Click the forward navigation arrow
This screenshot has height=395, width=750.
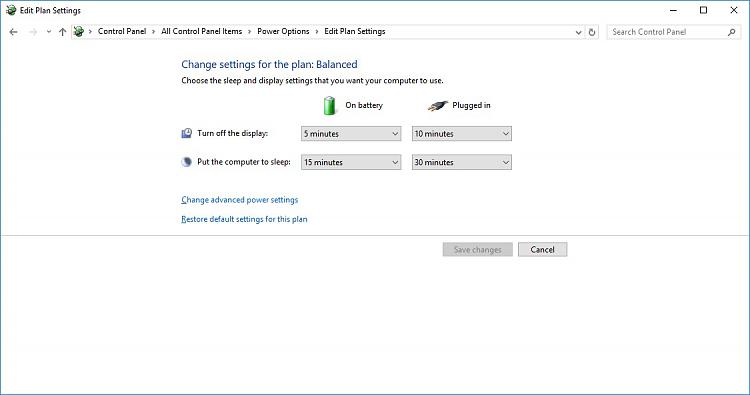33,32
